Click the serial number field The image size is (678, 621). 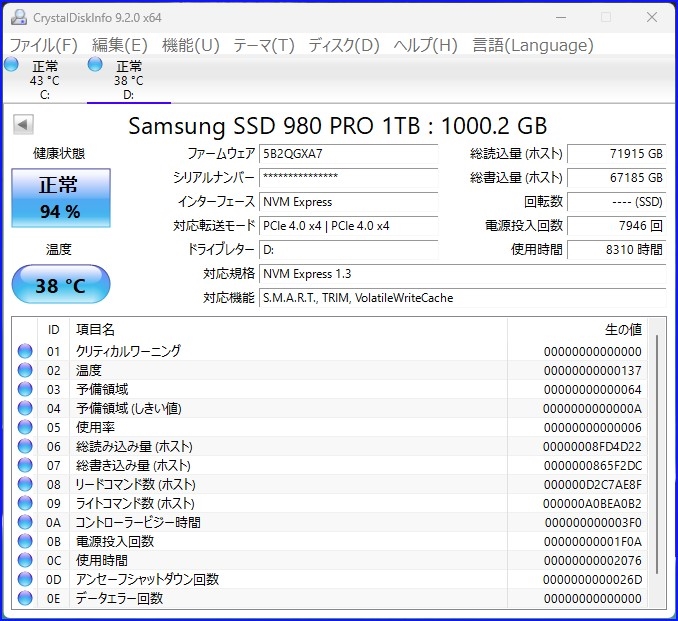pyautogui.click(x=348, y=177)
